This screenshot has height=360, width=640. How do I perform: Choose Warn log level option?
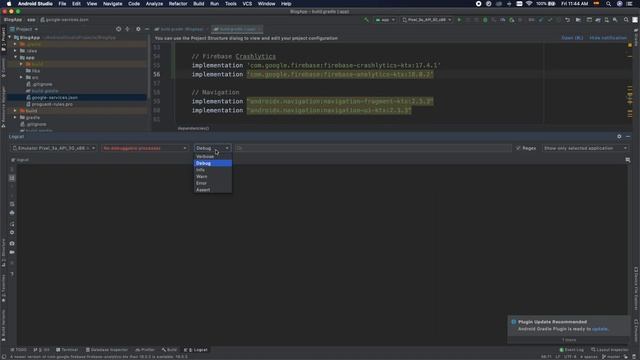[213, 176]
